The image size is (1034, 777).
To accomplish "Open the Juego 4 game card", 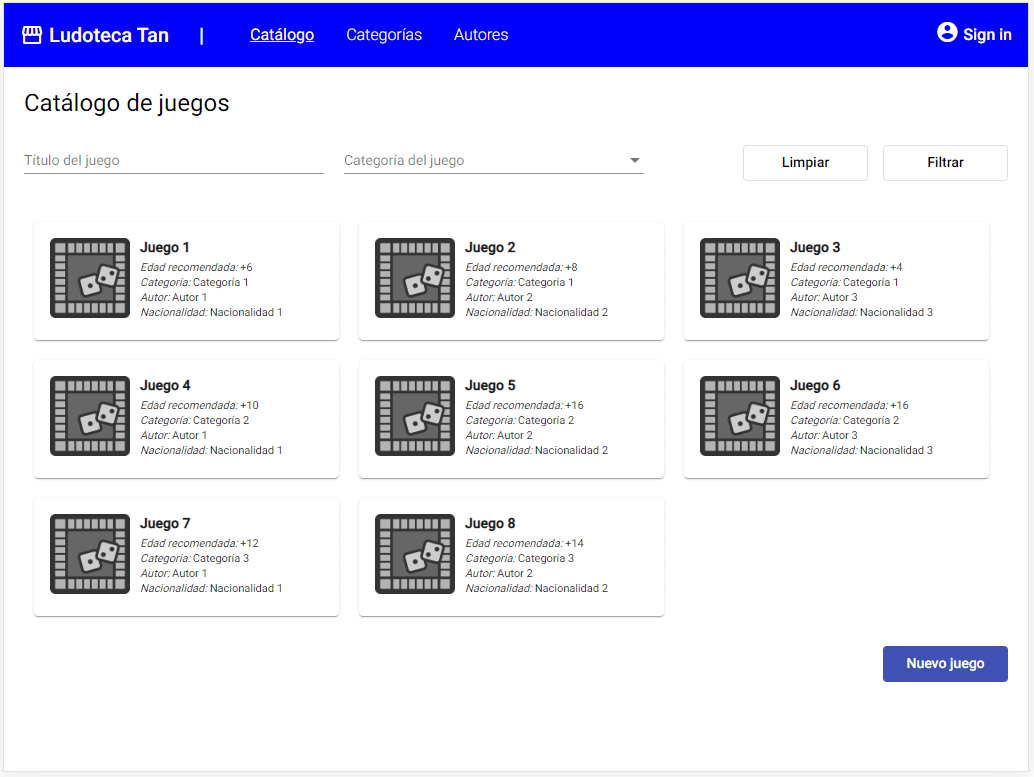I will point(186,418).
